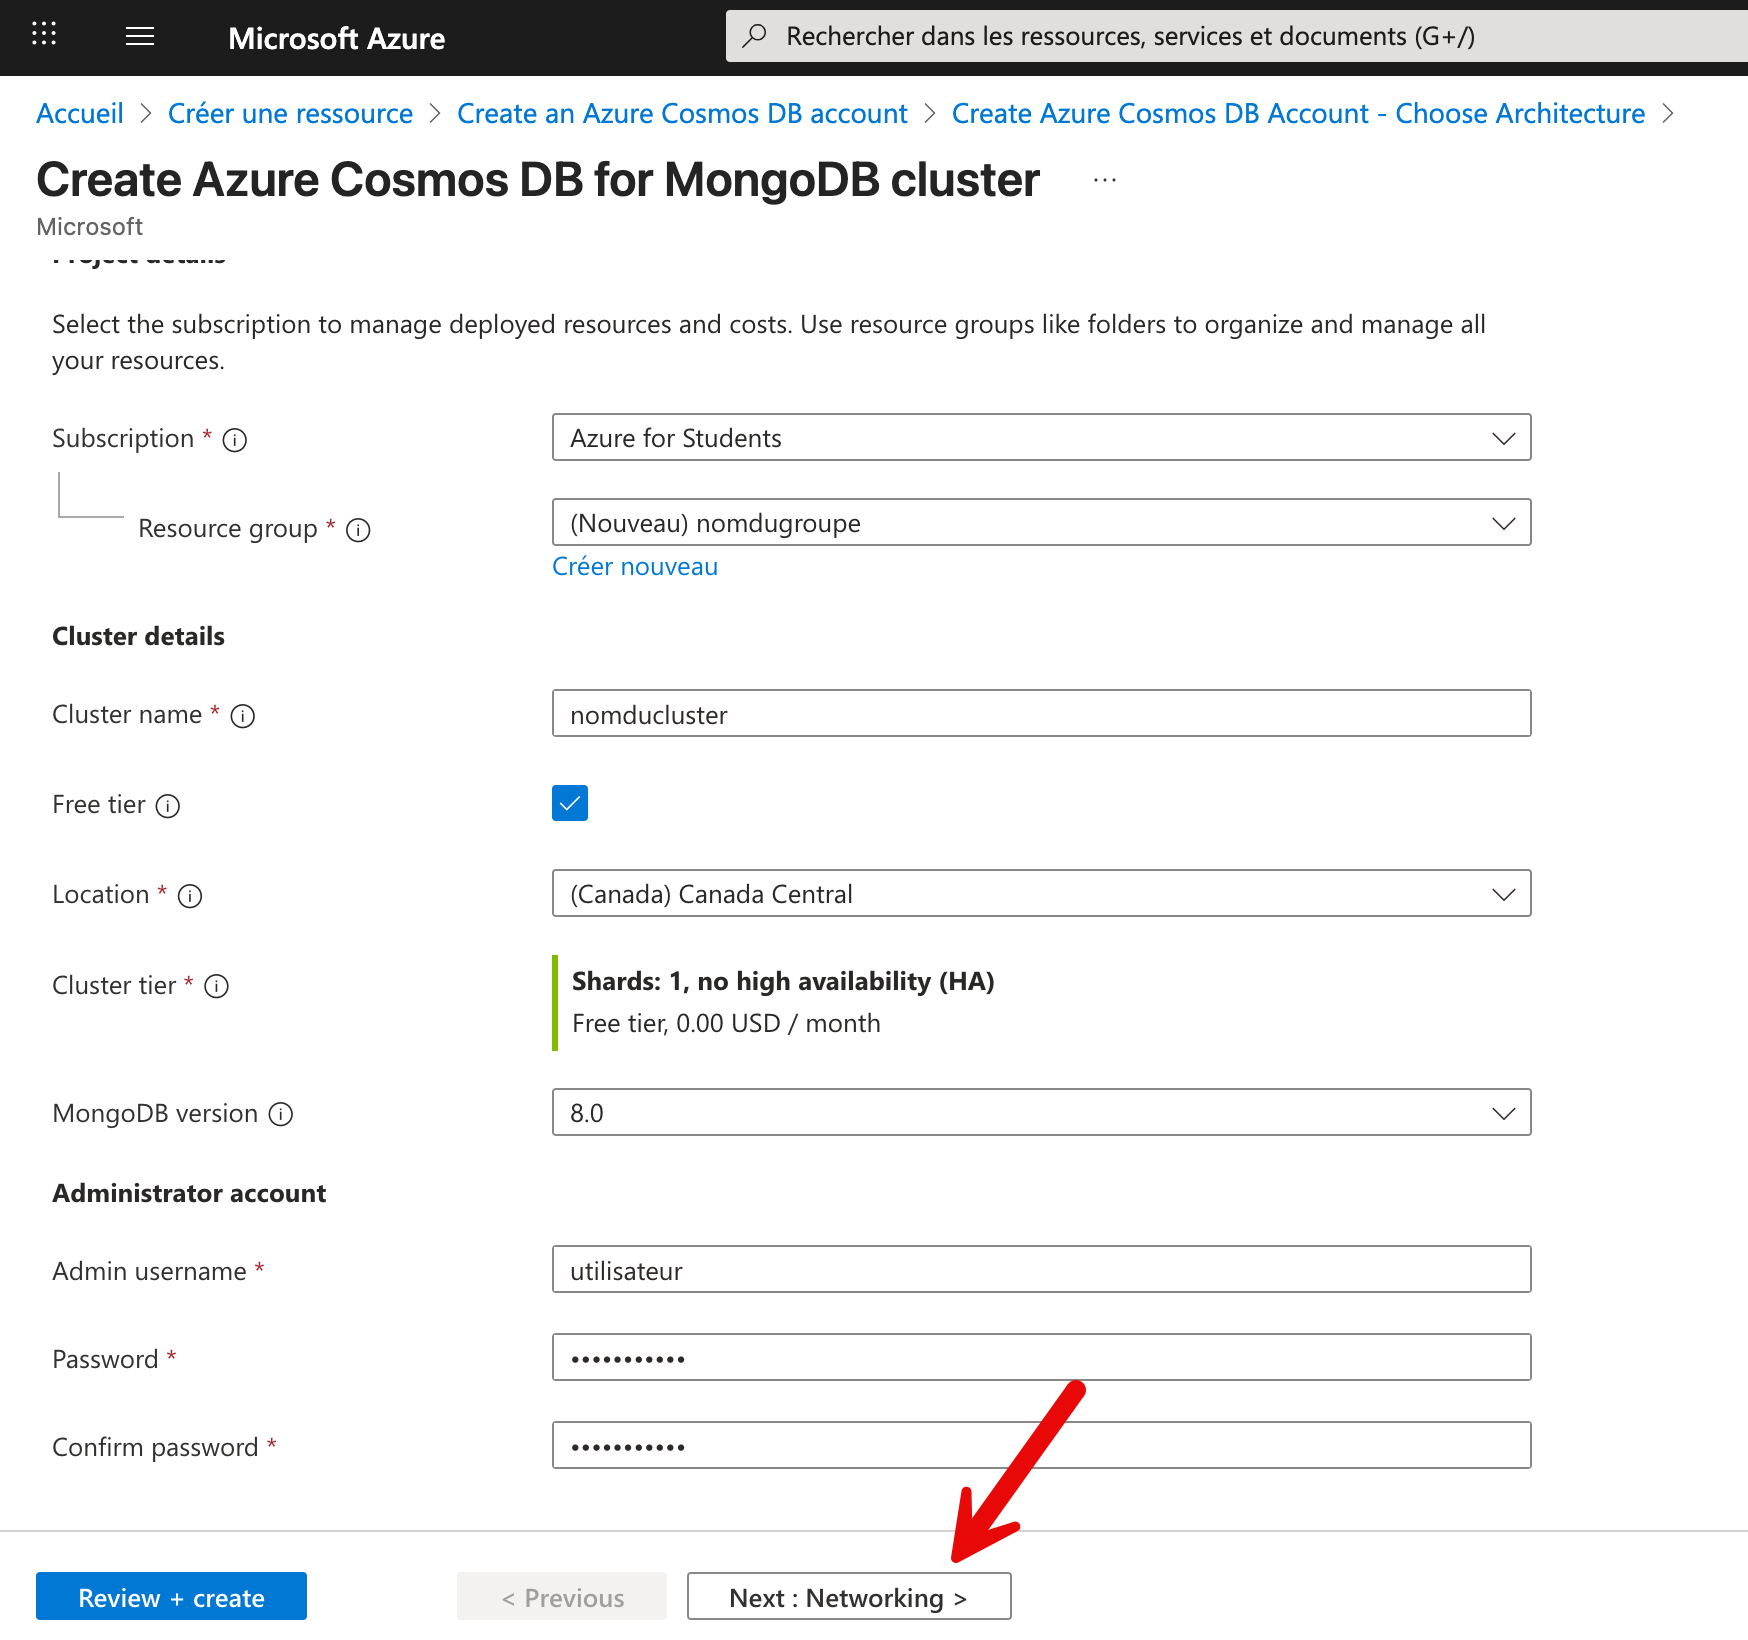The height and width of the screenshot is (1640, 1748).
Task: Open the Subscription dropdown
Action: pyautogui.click(x=1502, y=438)
